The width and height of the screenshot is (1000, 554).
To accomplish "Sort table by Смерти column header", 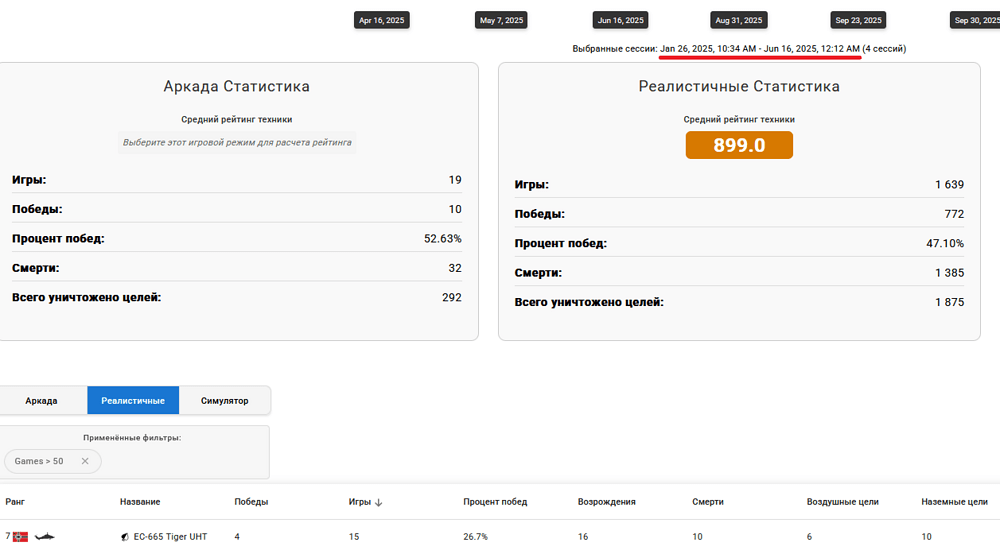I will (709, 502).
